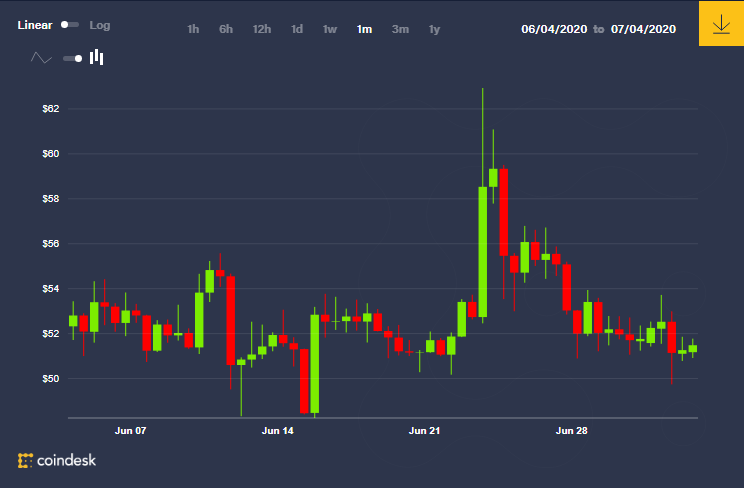
Task: Toggle the line/candlestick chart switch
Action: click(x=73, y=58)
